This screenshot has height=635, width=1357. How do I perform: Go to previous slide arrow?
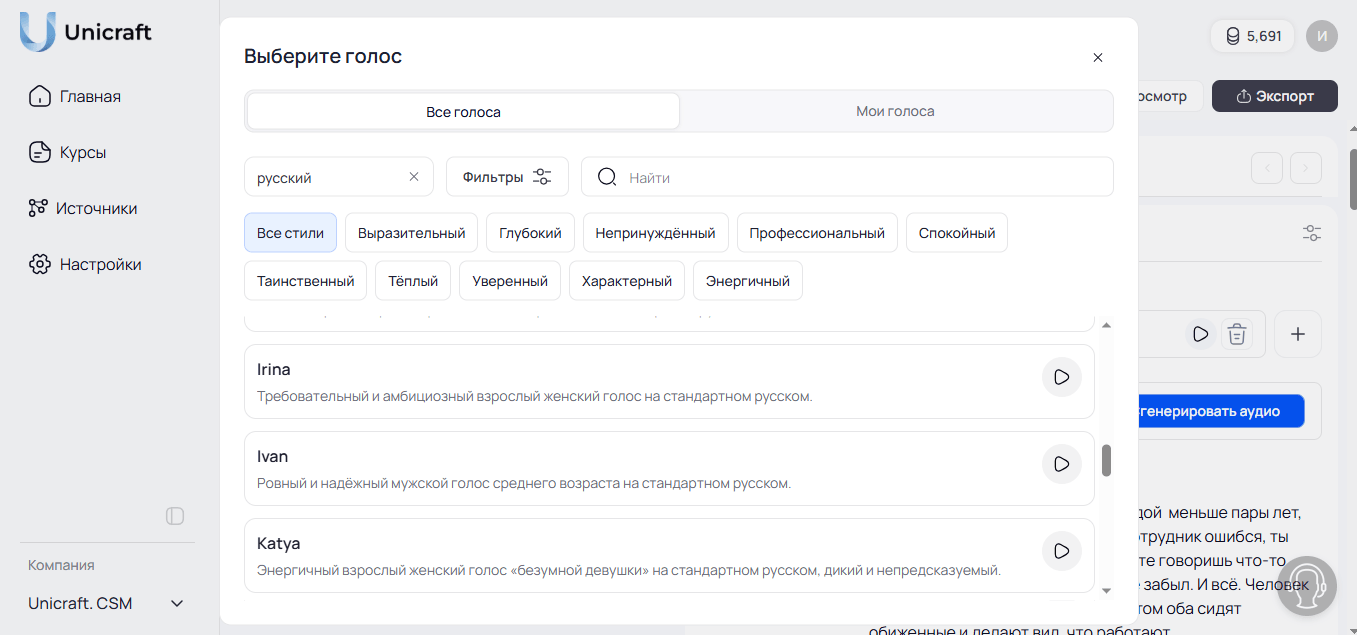coord(1267,168)
